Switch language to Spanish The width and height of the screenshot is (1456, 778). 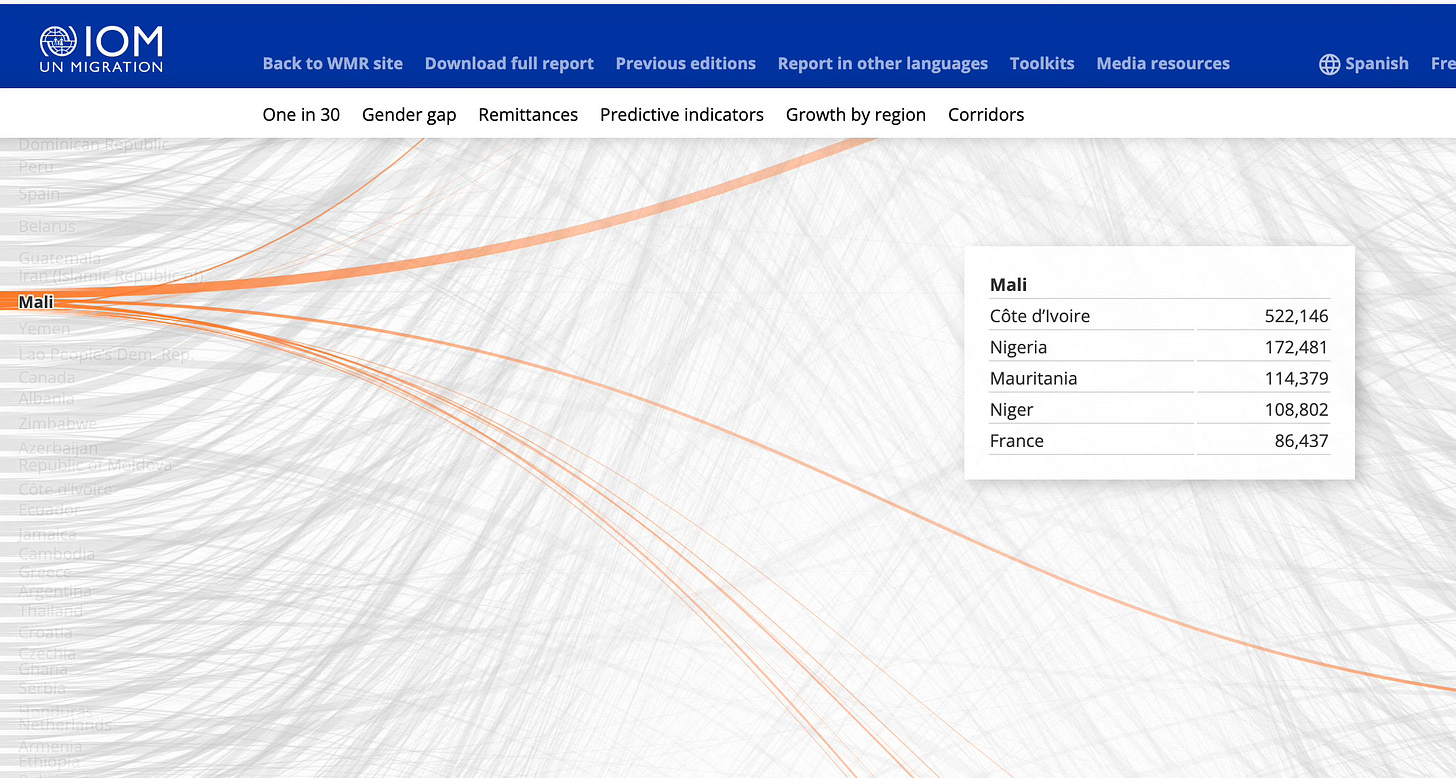point(1376,63)
